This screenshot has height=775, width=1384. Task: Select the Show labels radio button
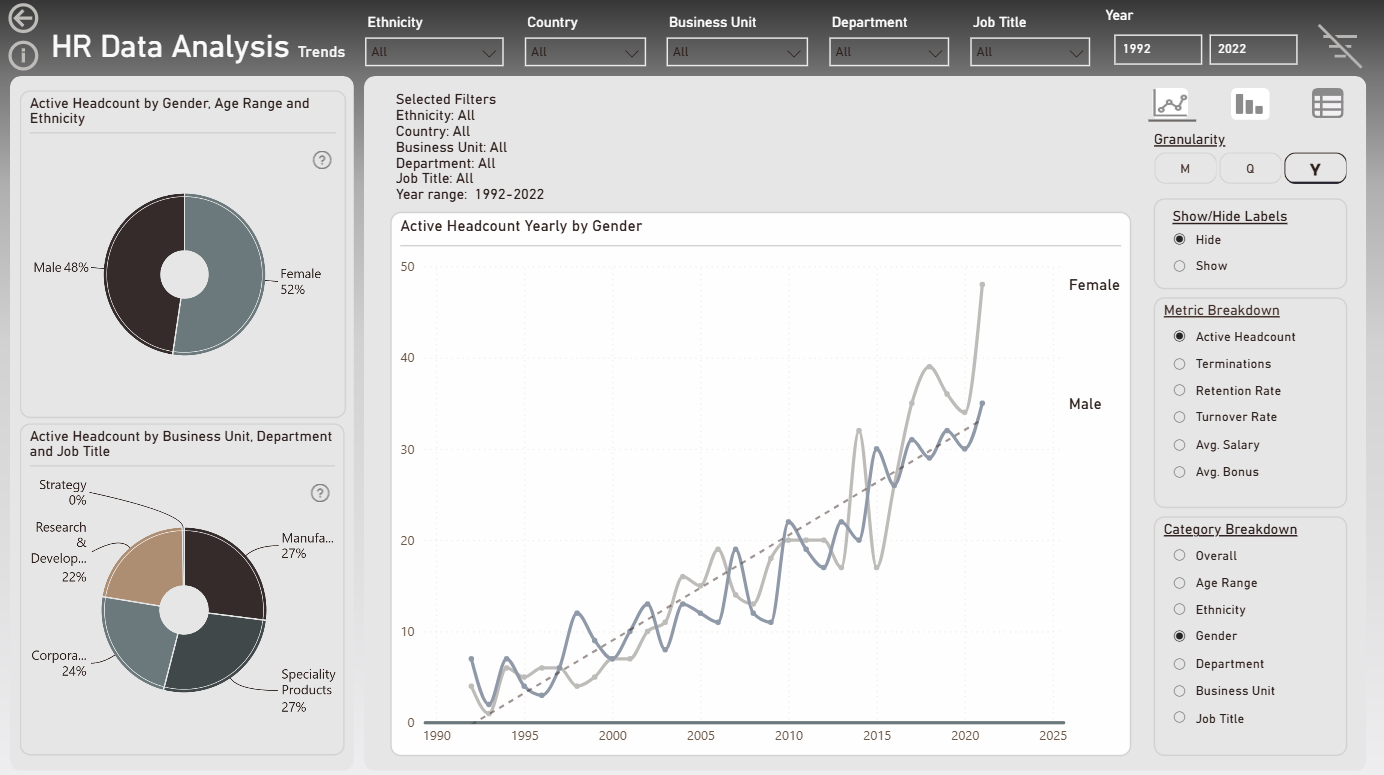coord(1180,266)
